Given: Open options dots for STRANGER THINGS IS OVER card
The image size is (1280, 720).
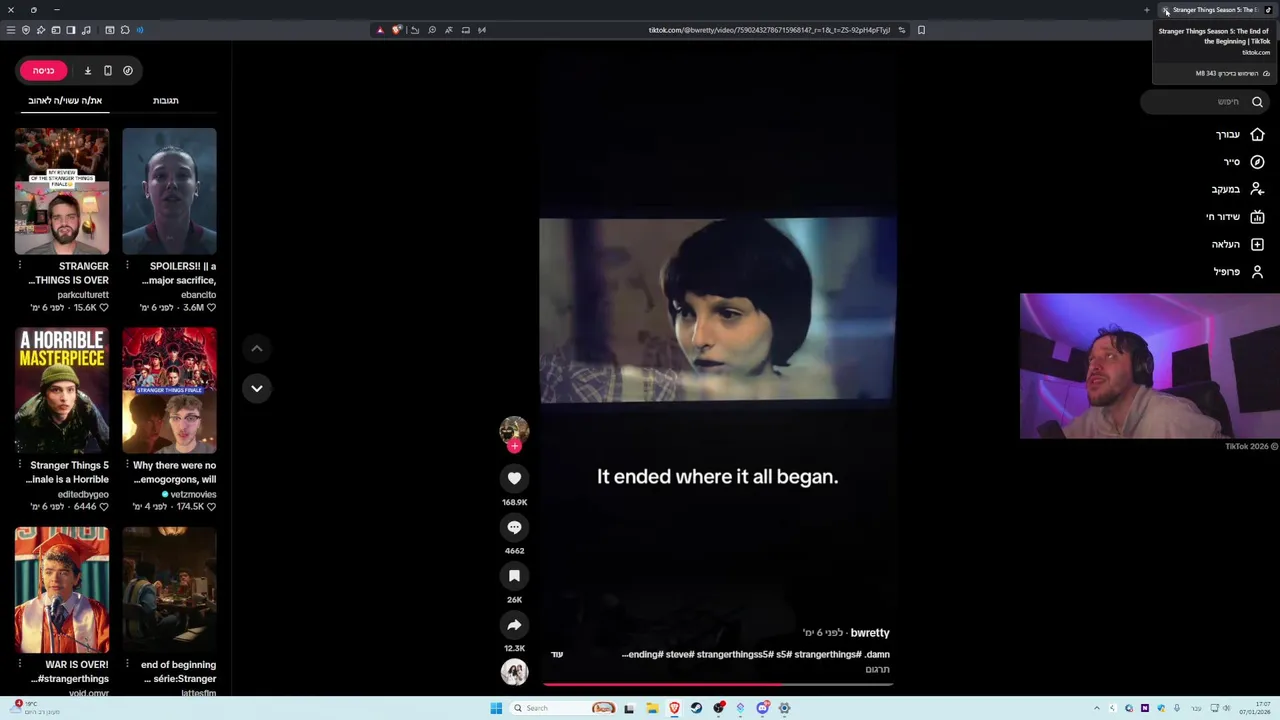Looking at the screenshot, I should (x=19, y=266).
